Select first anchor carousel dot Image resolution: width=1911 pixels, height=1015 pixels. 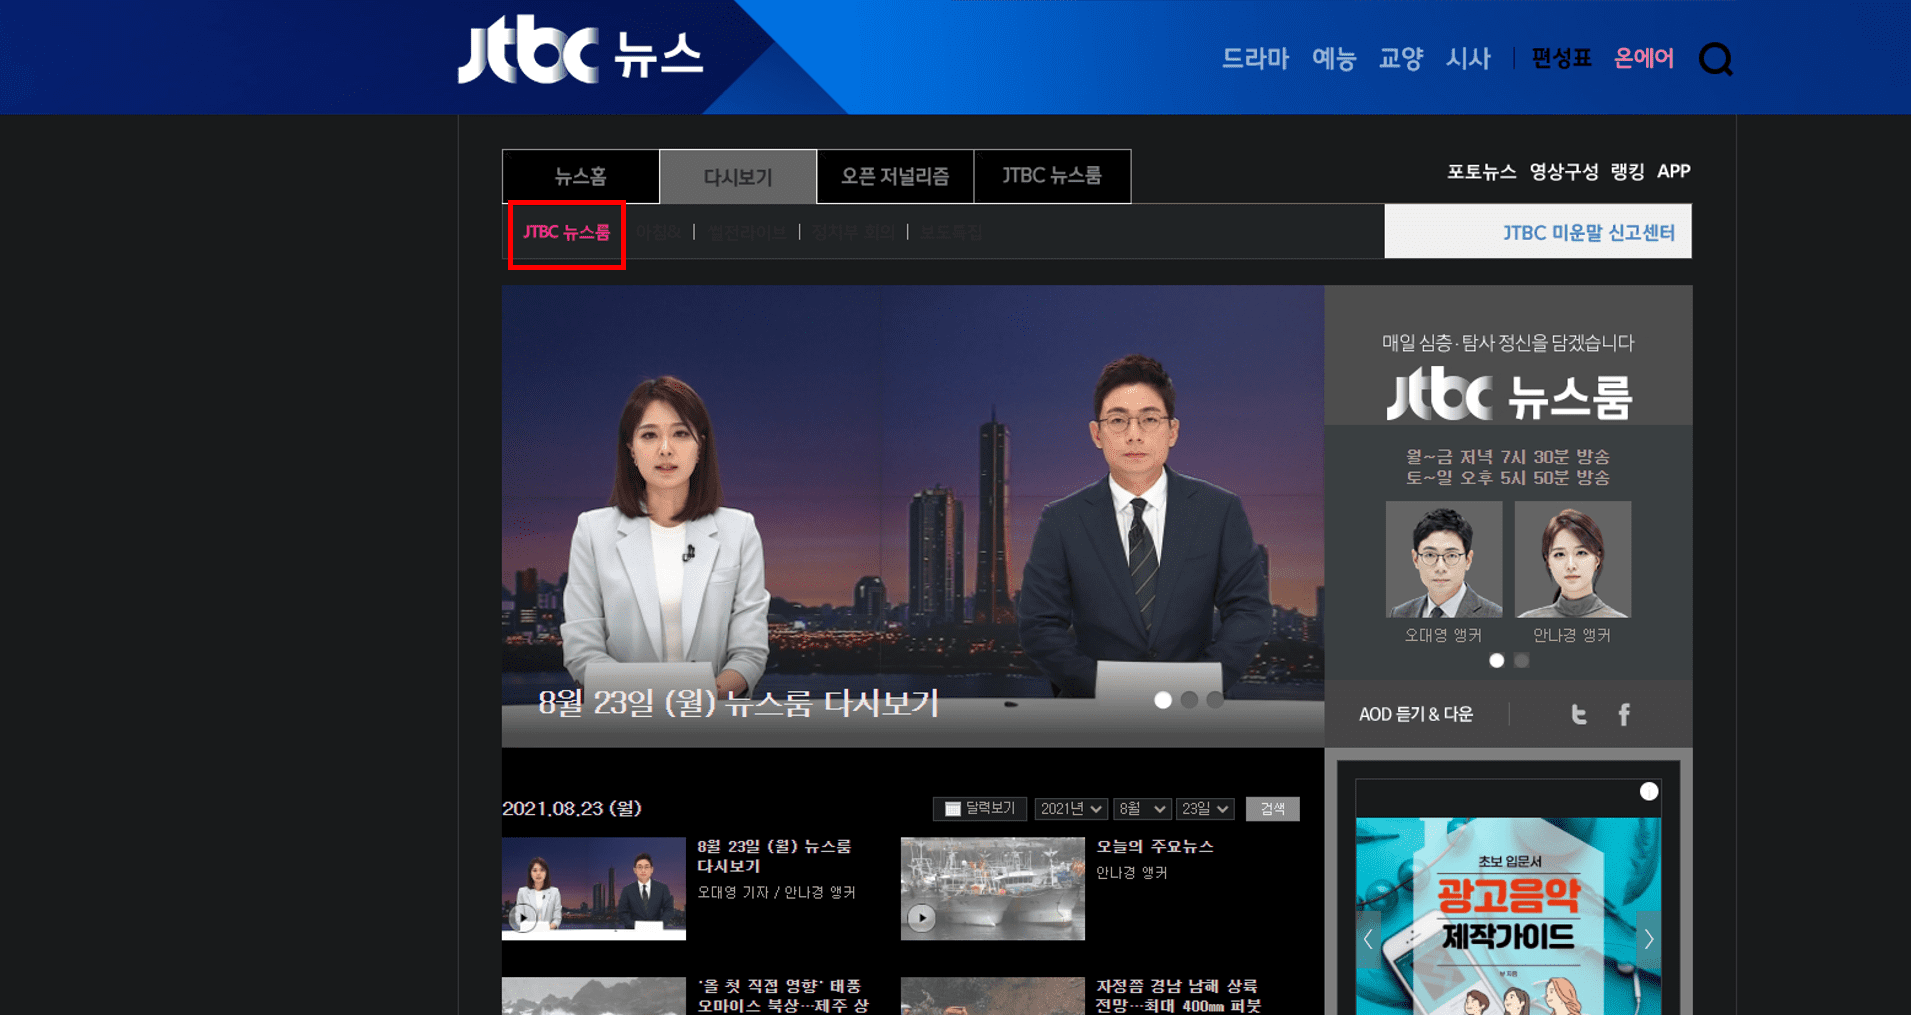pos(1496,660)
